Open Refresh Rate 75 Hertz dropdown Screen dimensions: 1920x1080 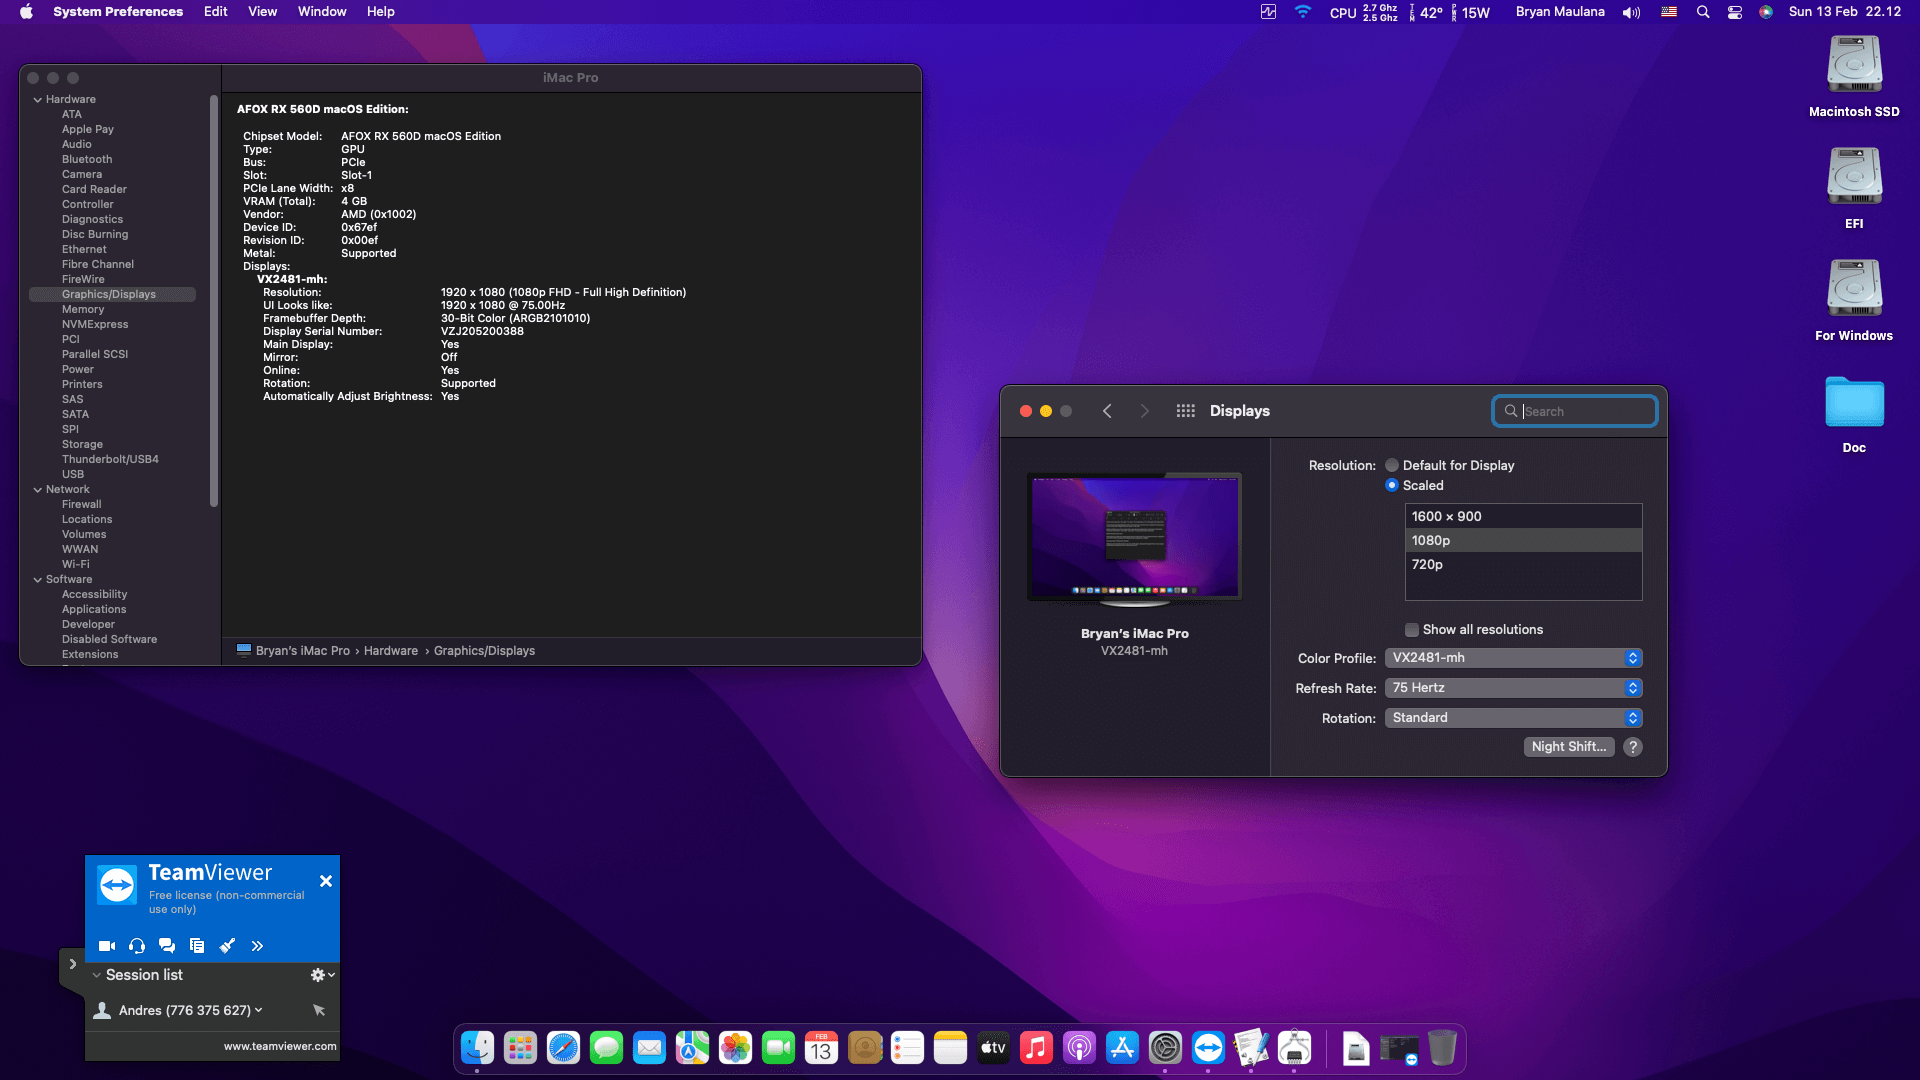click(1513, 688)
